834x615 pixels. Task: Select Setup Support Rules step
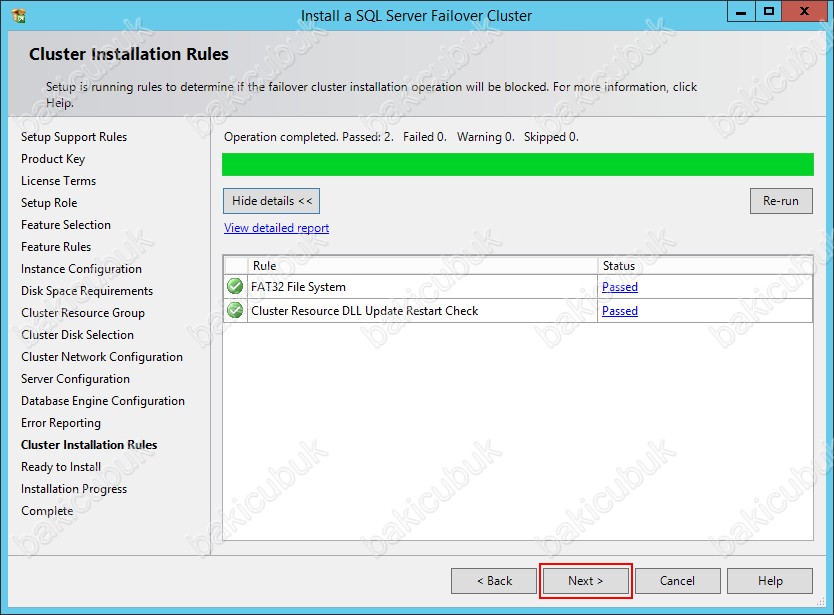click(74, 137)
